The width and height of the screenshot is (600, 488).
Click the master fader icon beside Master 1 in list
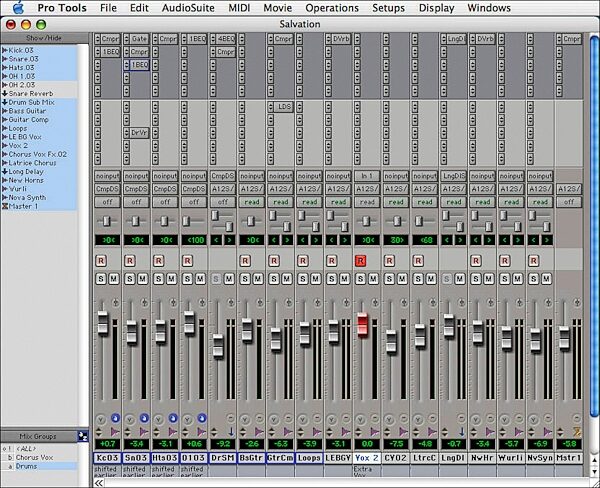click(x=5, y=206)
